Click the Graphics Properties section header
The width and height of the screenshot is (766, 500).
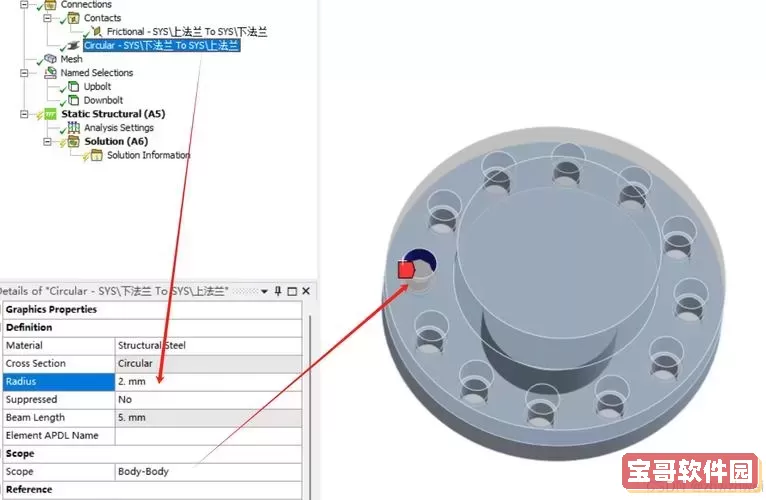point(152,309)
